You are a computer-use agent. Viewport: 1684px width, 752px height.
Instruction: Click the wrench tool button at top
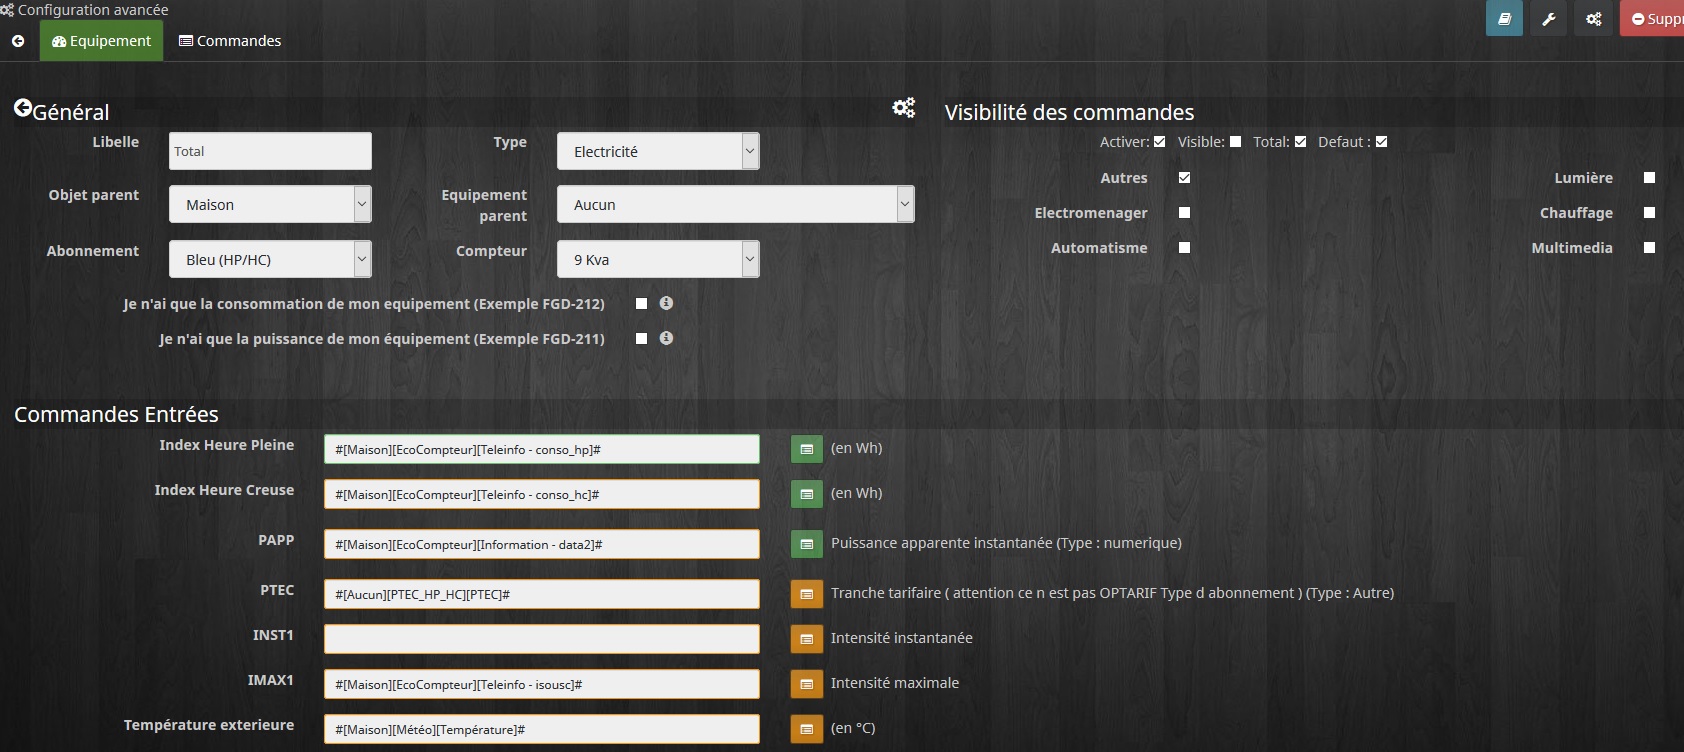tap(1549, 18)
